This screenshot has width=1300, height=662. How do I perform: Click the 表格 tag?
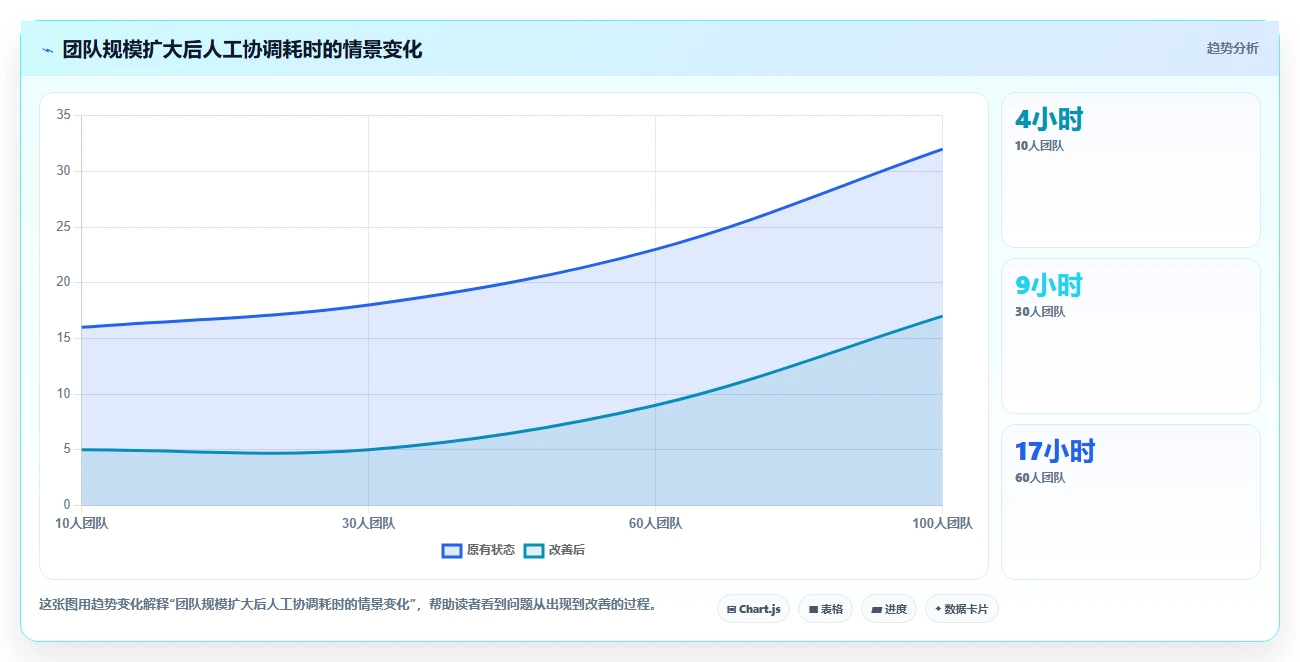pyautogui.click(x=825, y=608)
